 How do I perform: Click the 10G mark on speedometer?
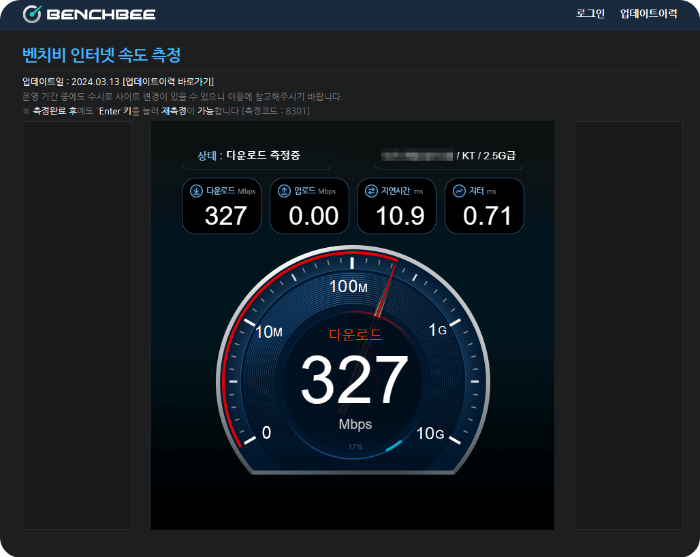coord(430,433)
